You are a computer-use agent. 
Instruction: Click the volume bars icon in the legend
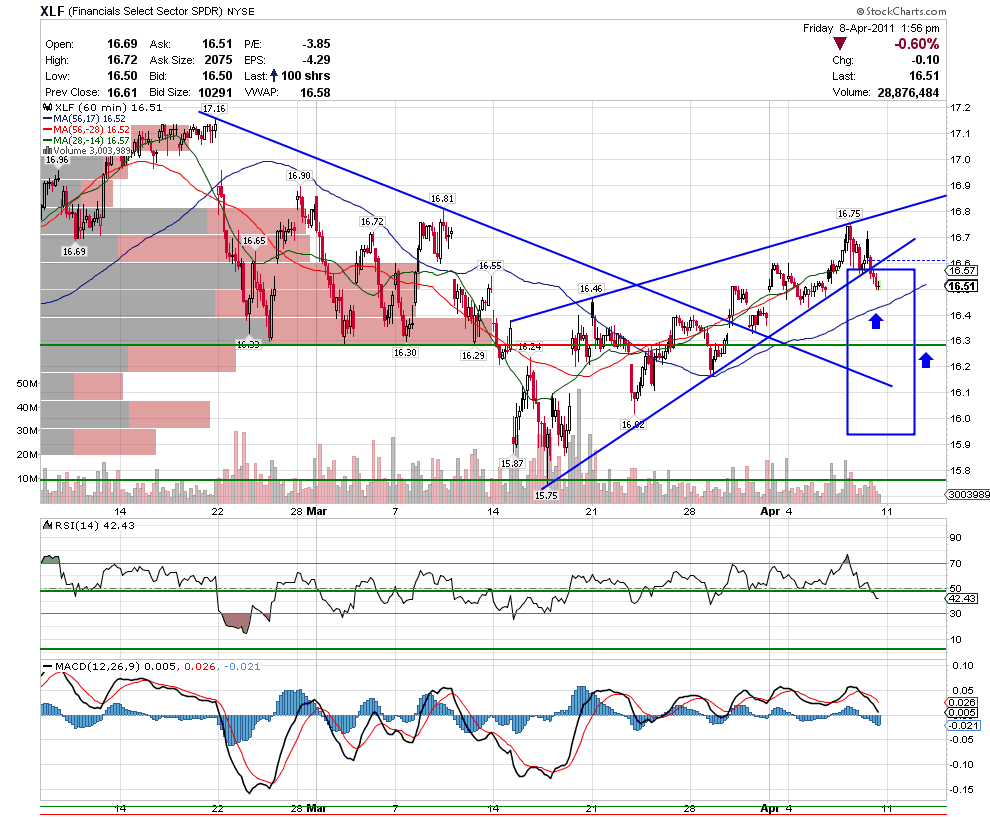pyautogui.click(x=47, y=151)
